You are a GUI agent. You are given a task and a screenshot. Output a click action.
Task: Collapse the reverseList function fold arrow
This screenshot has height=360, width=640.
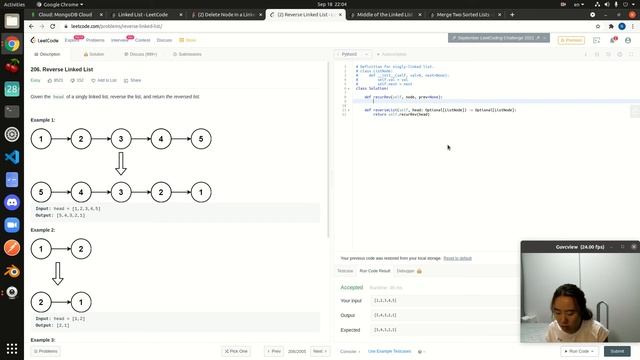coord(348,110)
